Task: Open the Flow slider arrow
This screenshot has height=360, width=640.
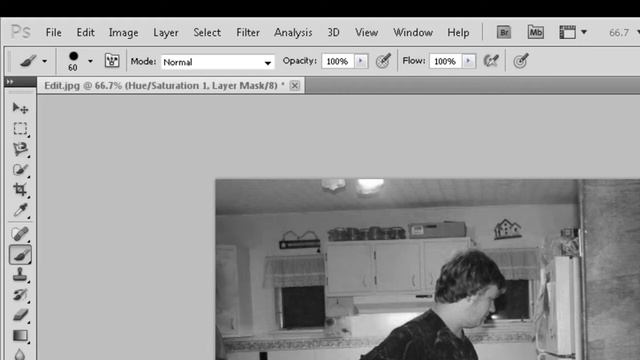Action: pyautogui.click(x=469, y=61)
